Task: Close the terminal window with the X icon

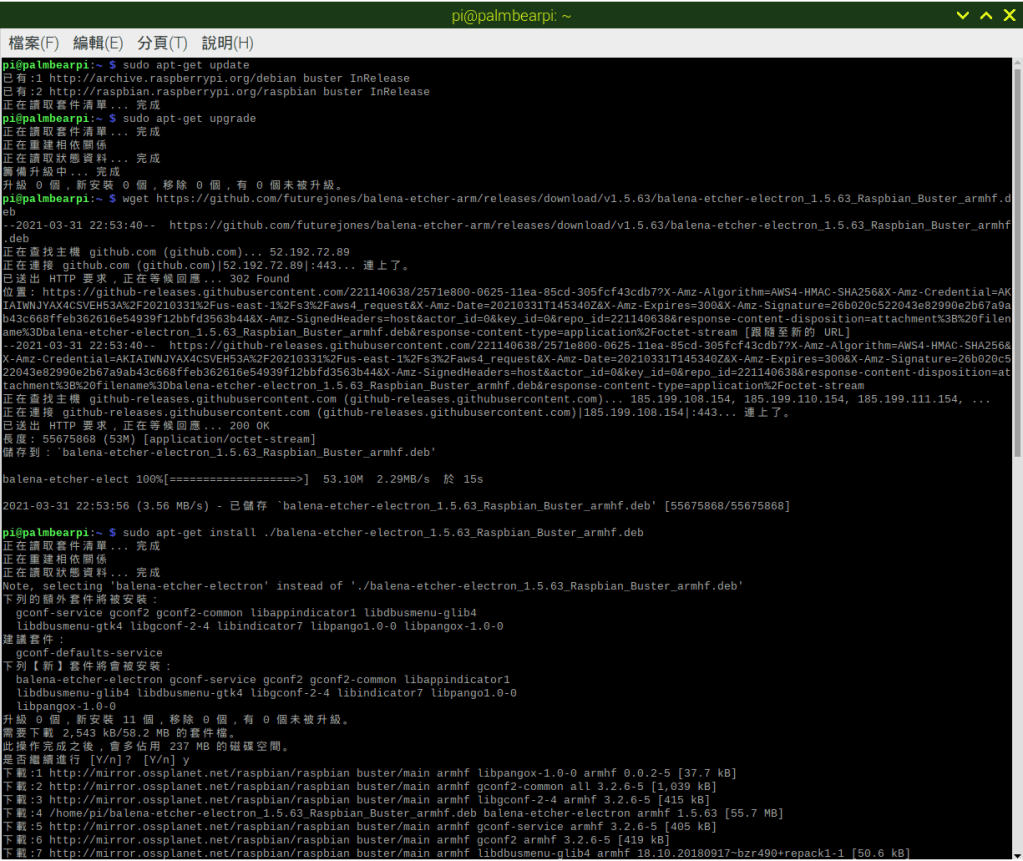Action: pos(1008,15)
